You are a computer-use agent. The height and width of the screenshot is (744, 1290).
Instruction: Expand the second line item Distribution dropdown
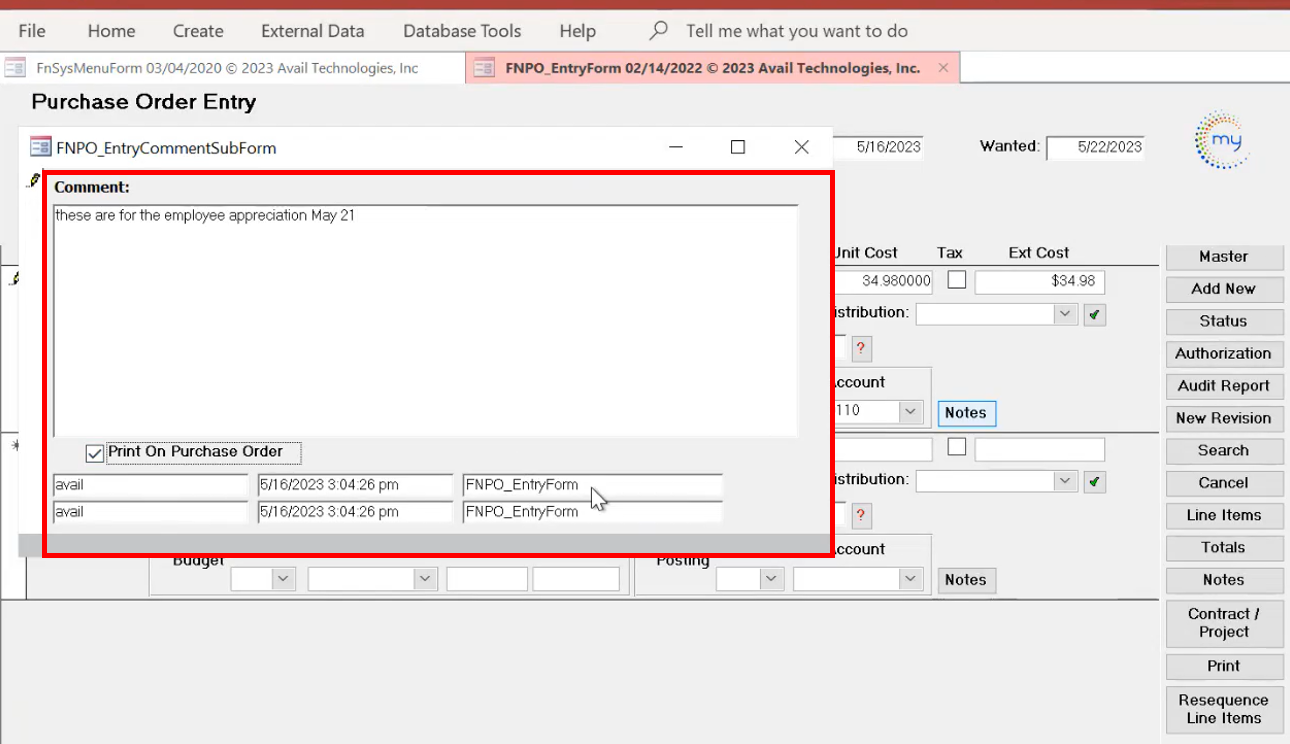click(x=1064, y=482)
